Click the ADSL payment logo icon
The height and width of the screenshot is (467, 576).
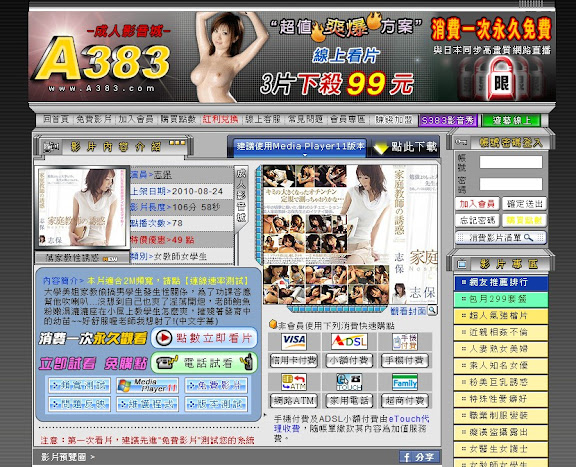click(349, 341)
